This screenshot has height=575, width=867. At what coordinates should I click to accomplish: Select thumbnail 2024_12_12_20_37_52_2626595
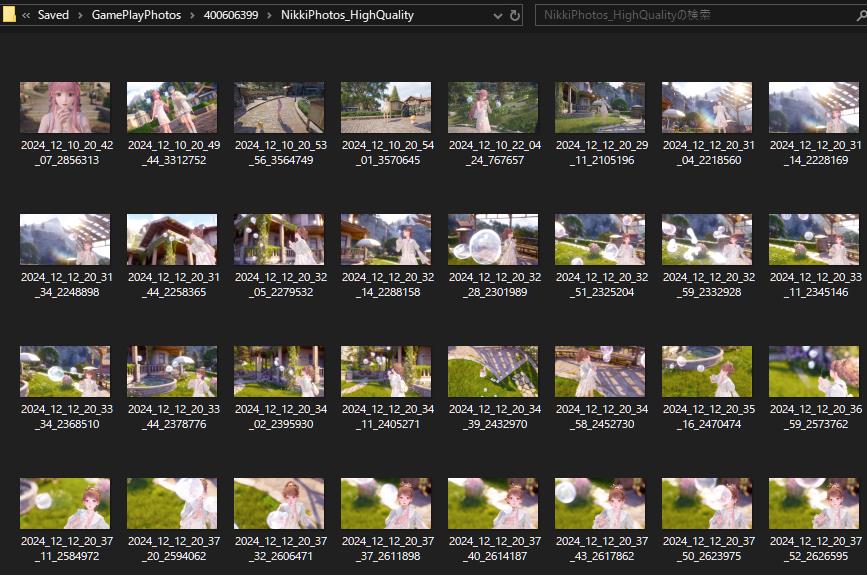814,504
